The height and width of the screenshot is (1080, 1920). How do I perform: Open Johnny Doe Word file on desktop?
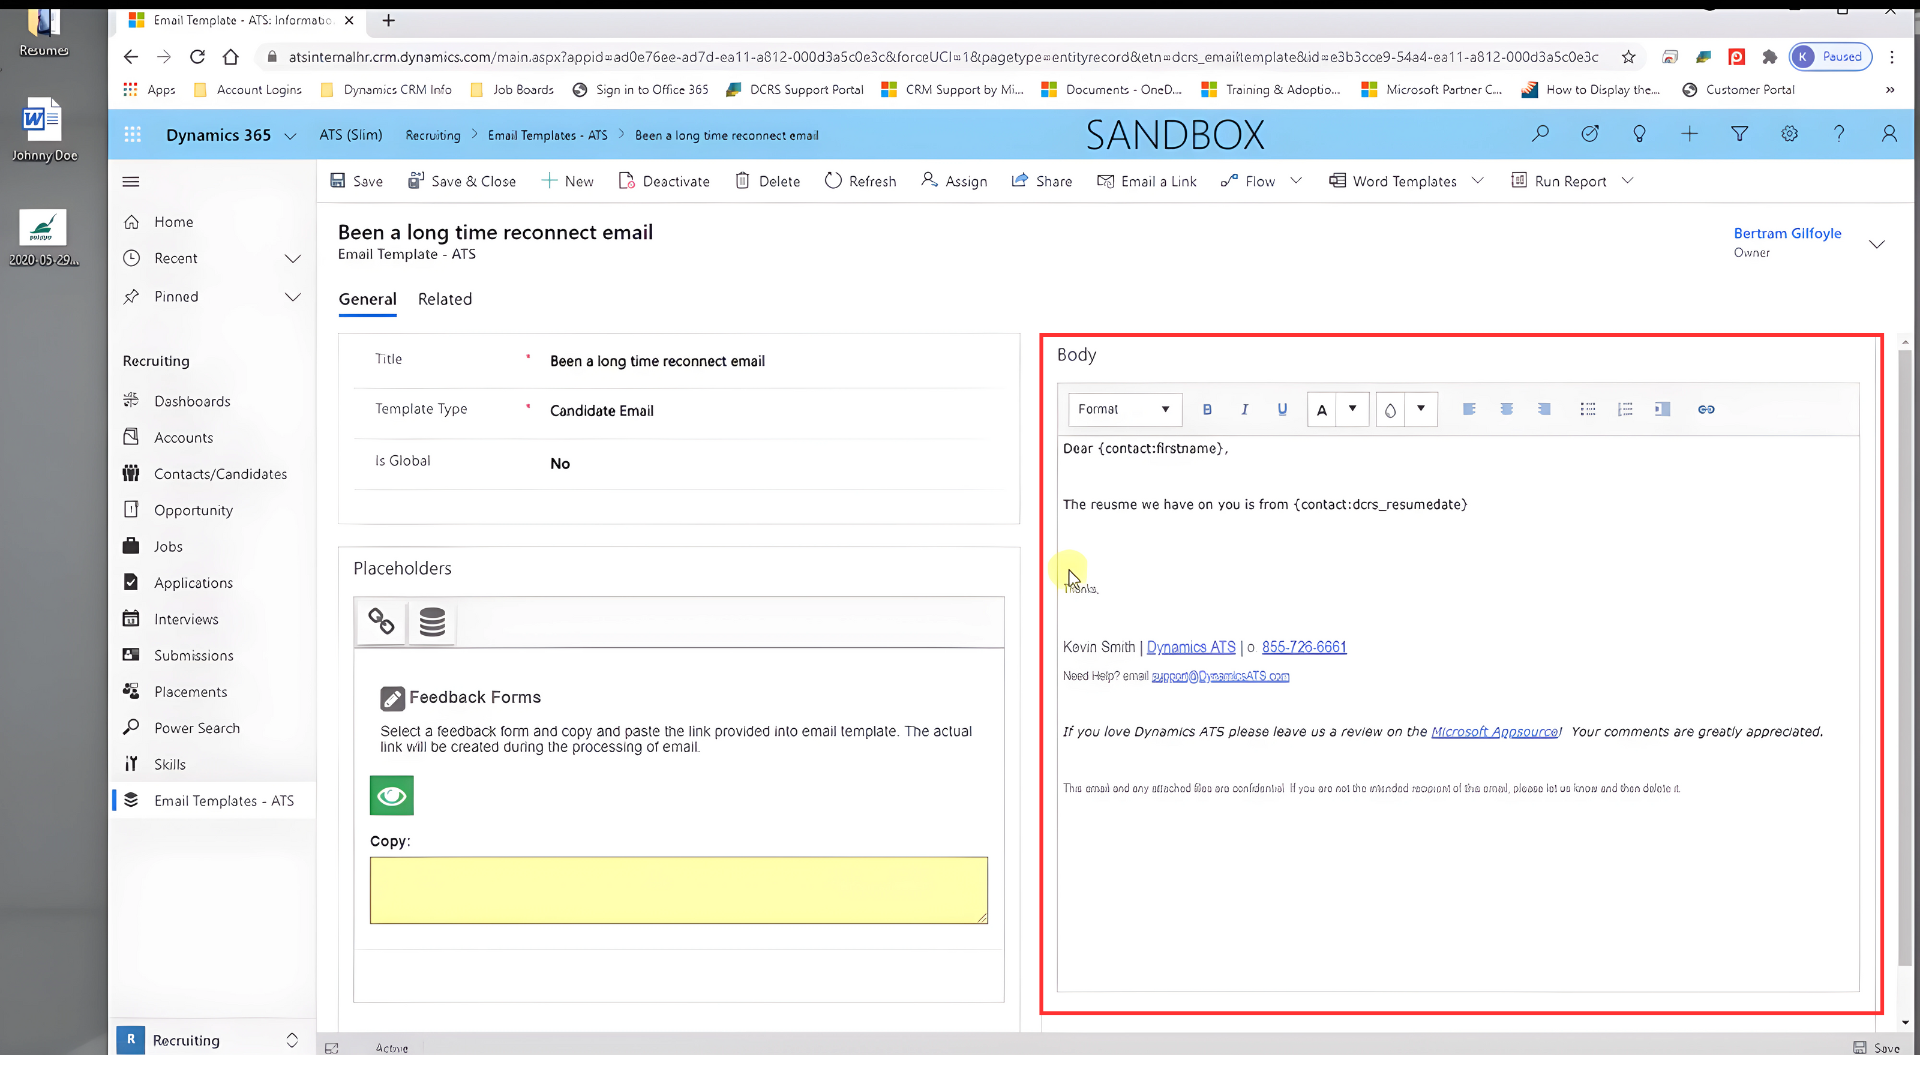pos(44,129)
